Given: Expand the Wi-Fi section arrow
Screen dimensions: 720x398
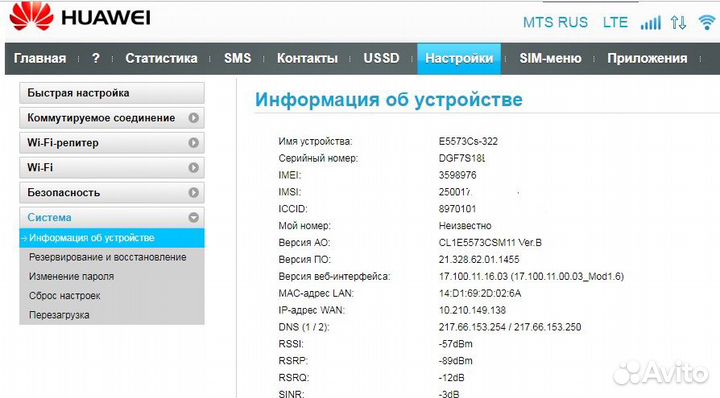Looking at the screenshot, I should [x=194, y=168].
